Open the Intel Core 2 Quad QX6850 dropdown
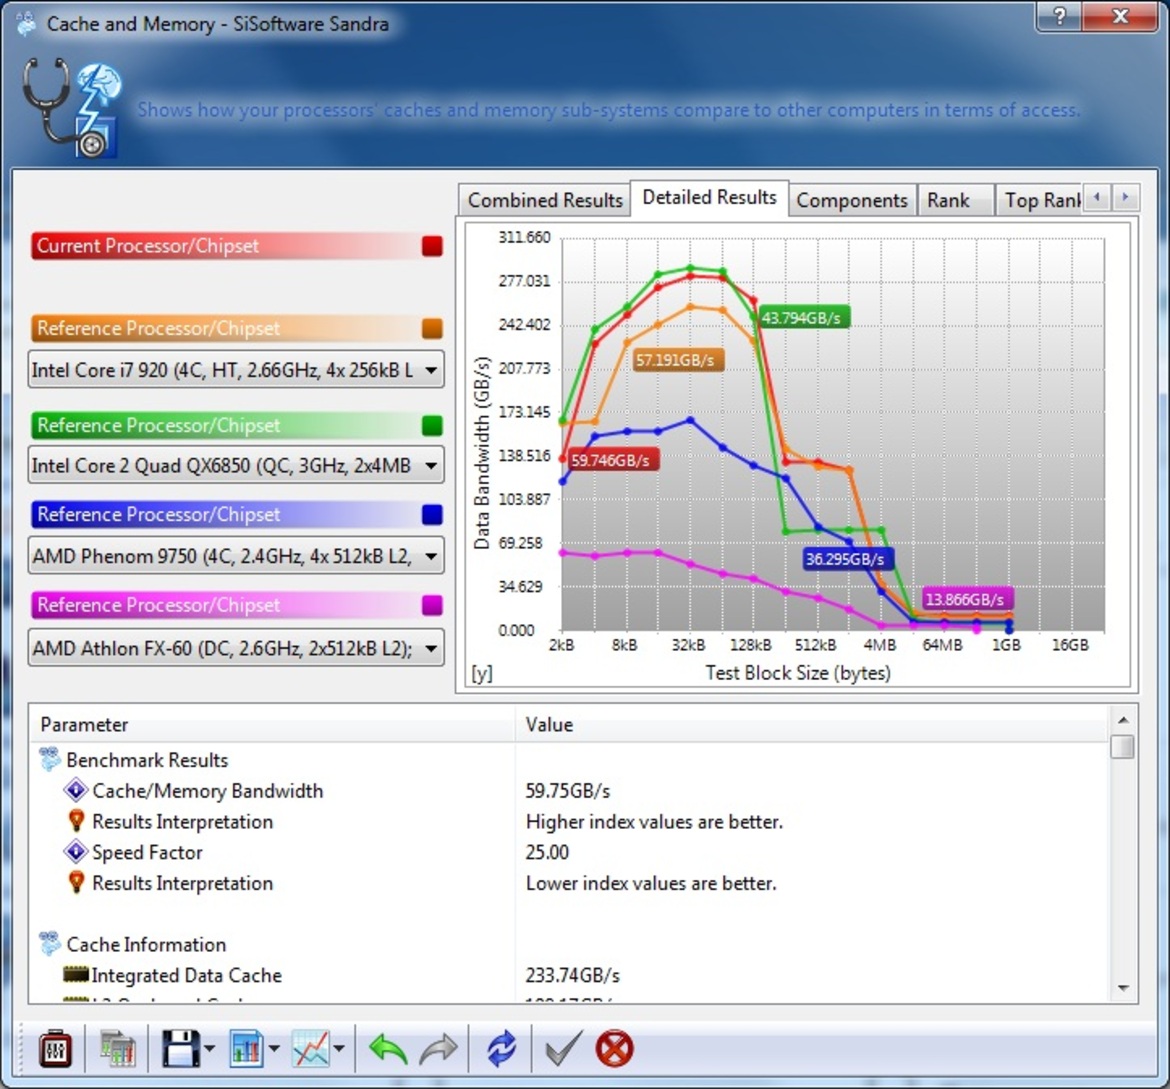Screen dimensions: 1170x1089 coord(236,465)
